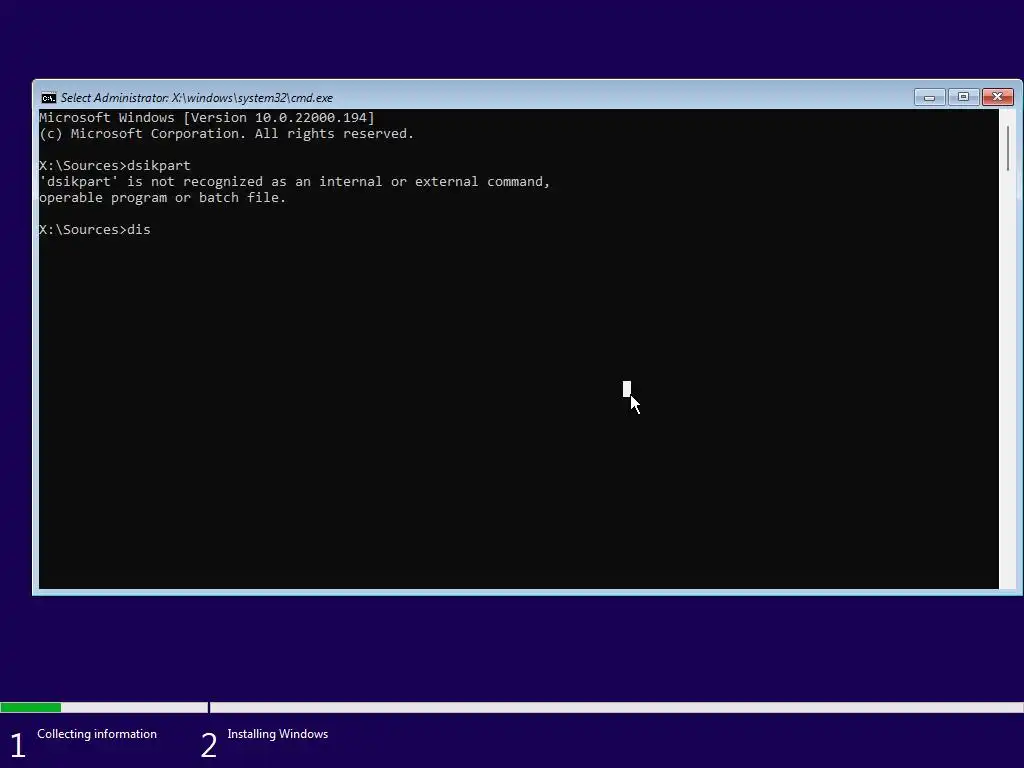Close the cmd.exe window
The height and width of the screenshot is (768, 1024).
point(997,97)
